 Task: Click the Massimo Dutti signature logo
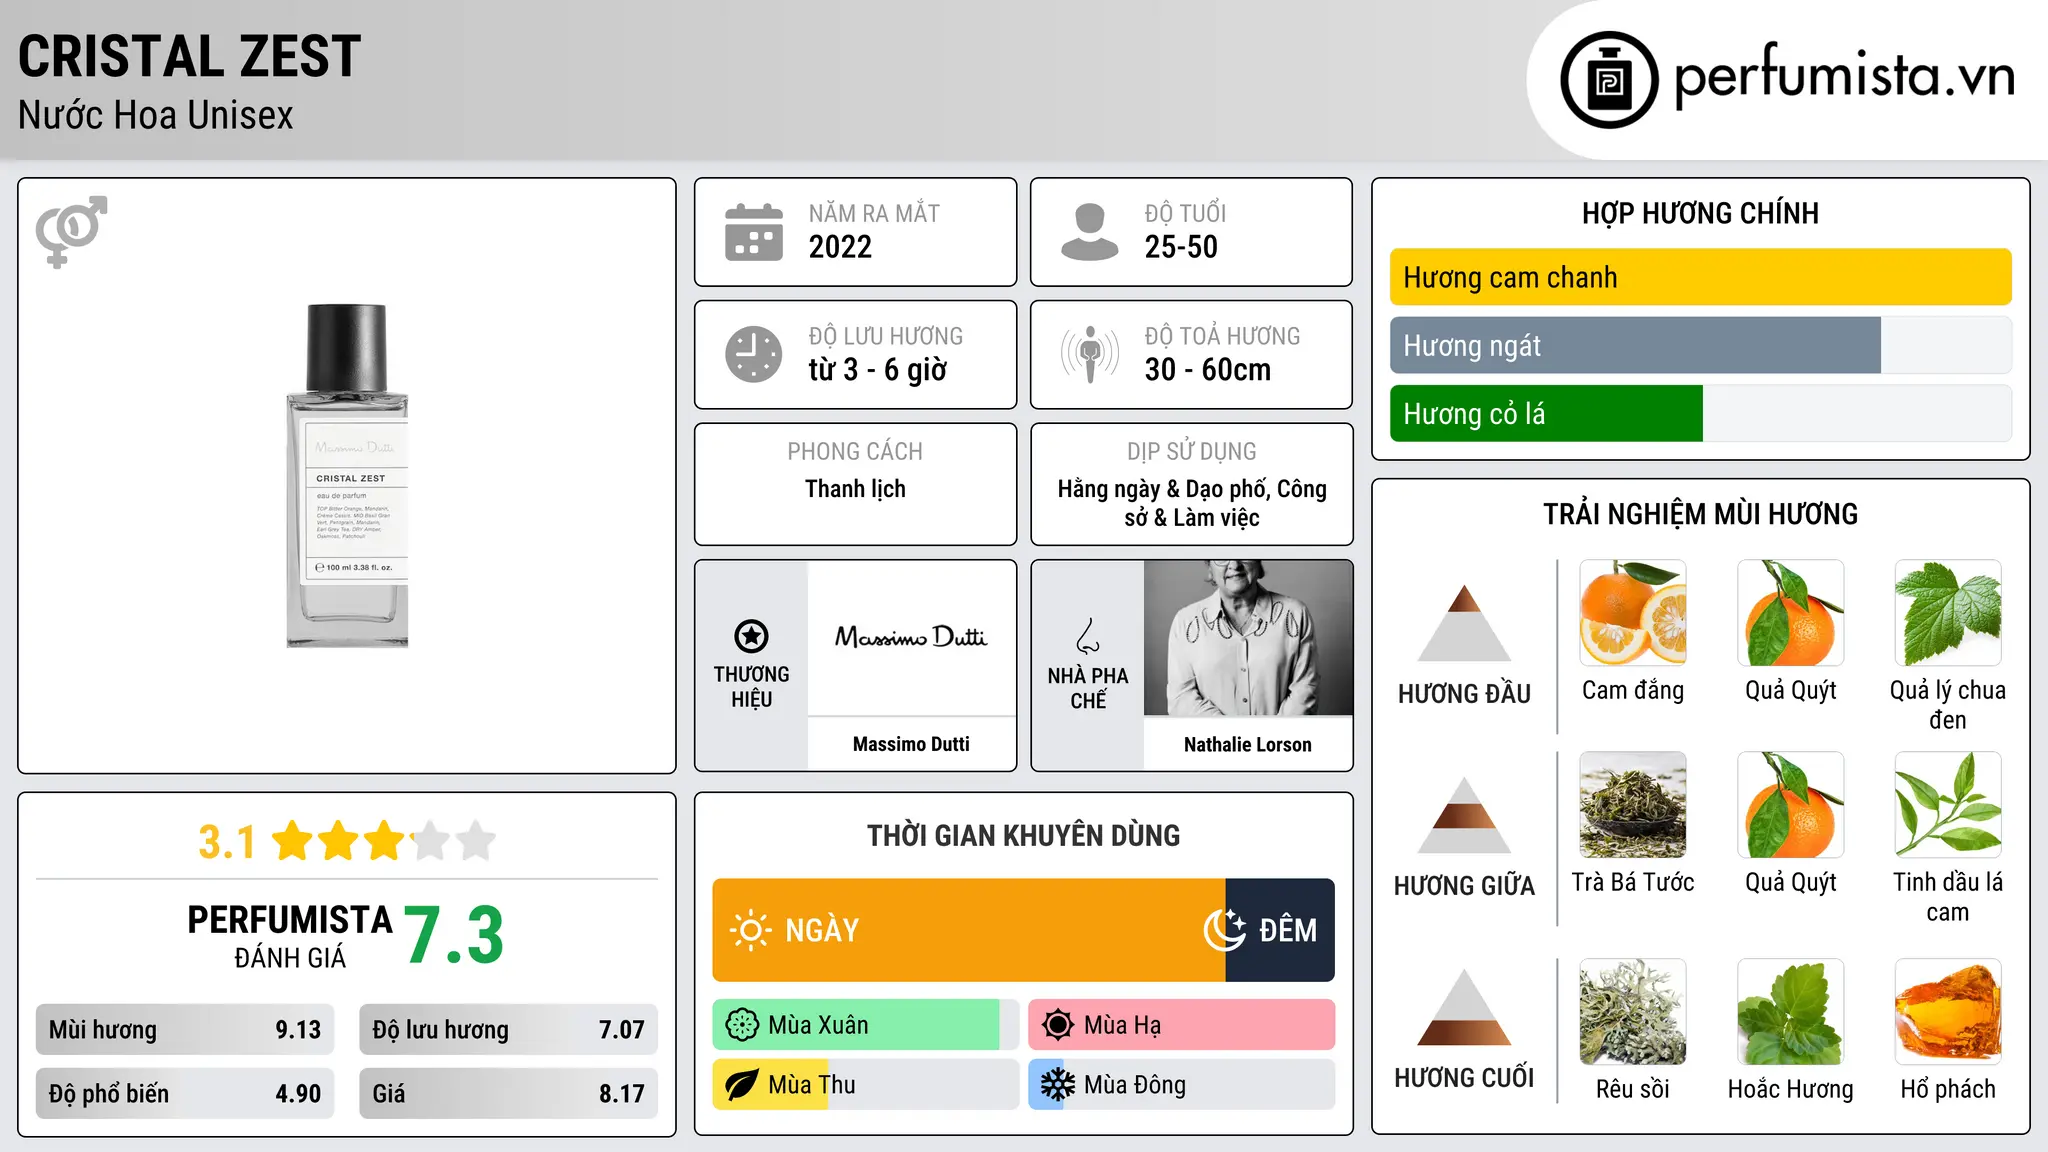(911, 637)
